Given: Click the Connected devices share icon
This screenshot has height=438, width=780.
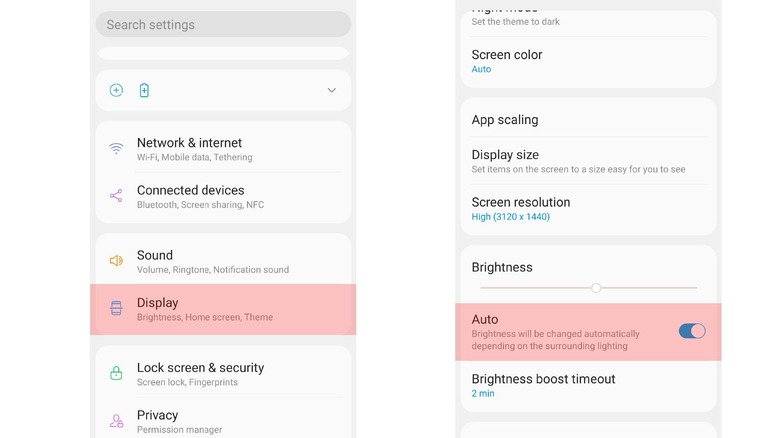Looking at the screenshot, I should 116,196.
